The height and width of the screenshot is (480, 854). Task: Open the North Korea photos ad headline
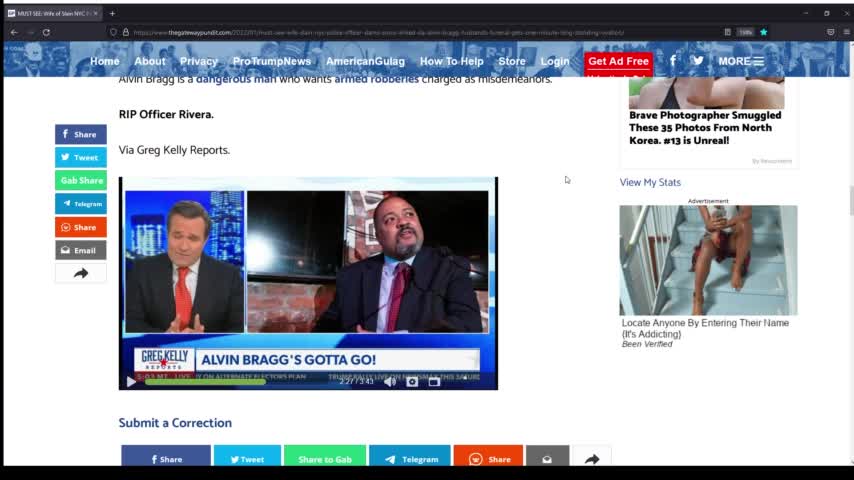point(705,128)
